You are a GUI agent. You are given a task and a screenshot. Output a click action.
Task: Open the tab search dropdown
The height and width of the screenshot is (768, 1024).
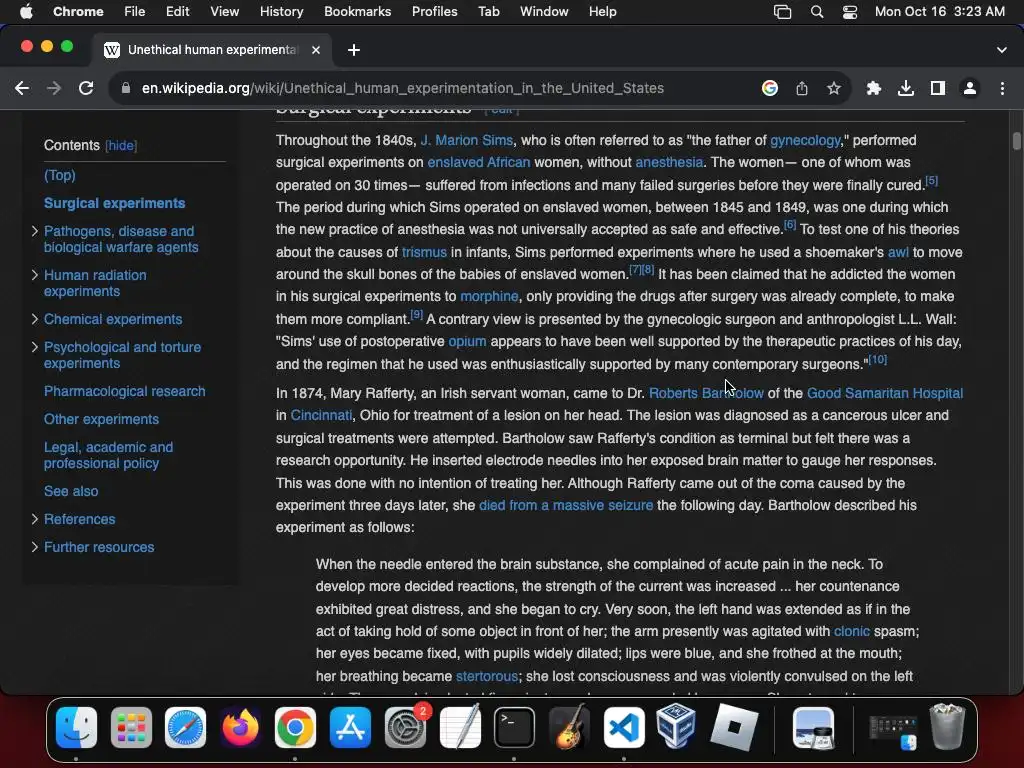pyautogui.click(x=1002, y=50)
